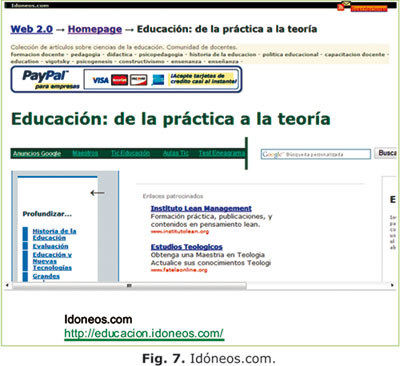Select the Maestros ad link

click(85, 153)
